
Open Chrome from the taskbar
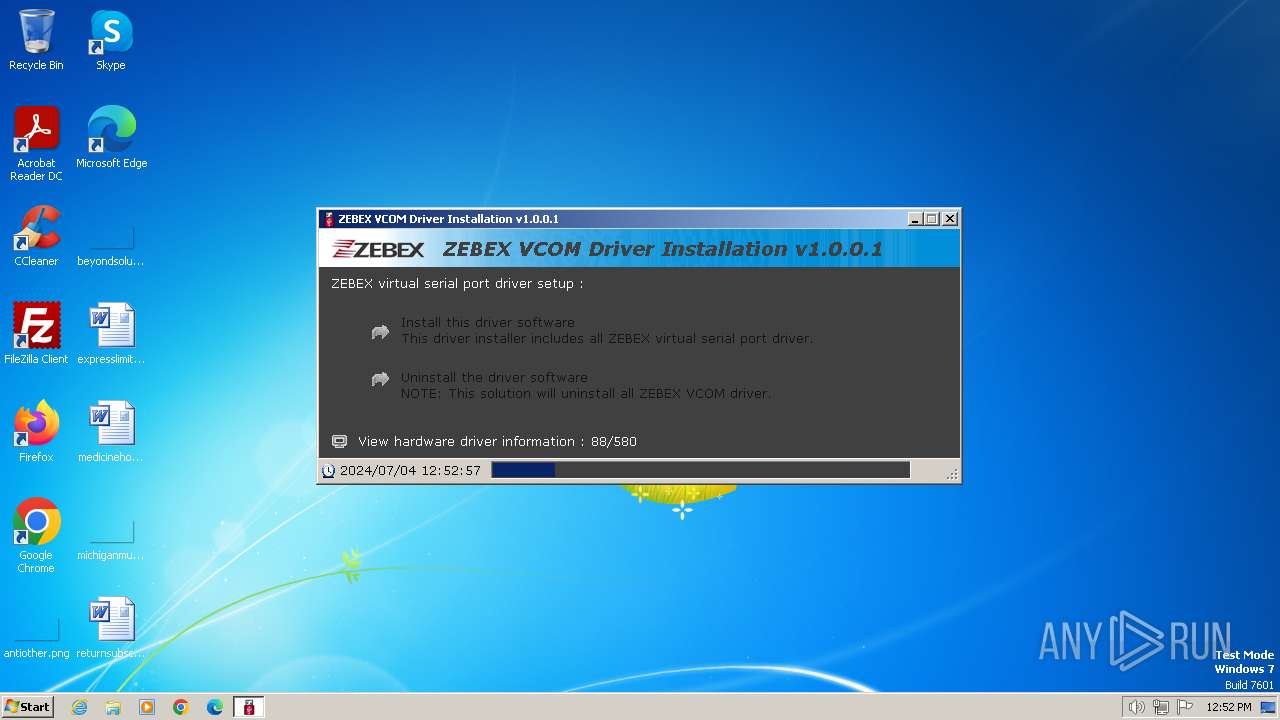[181, 707]
